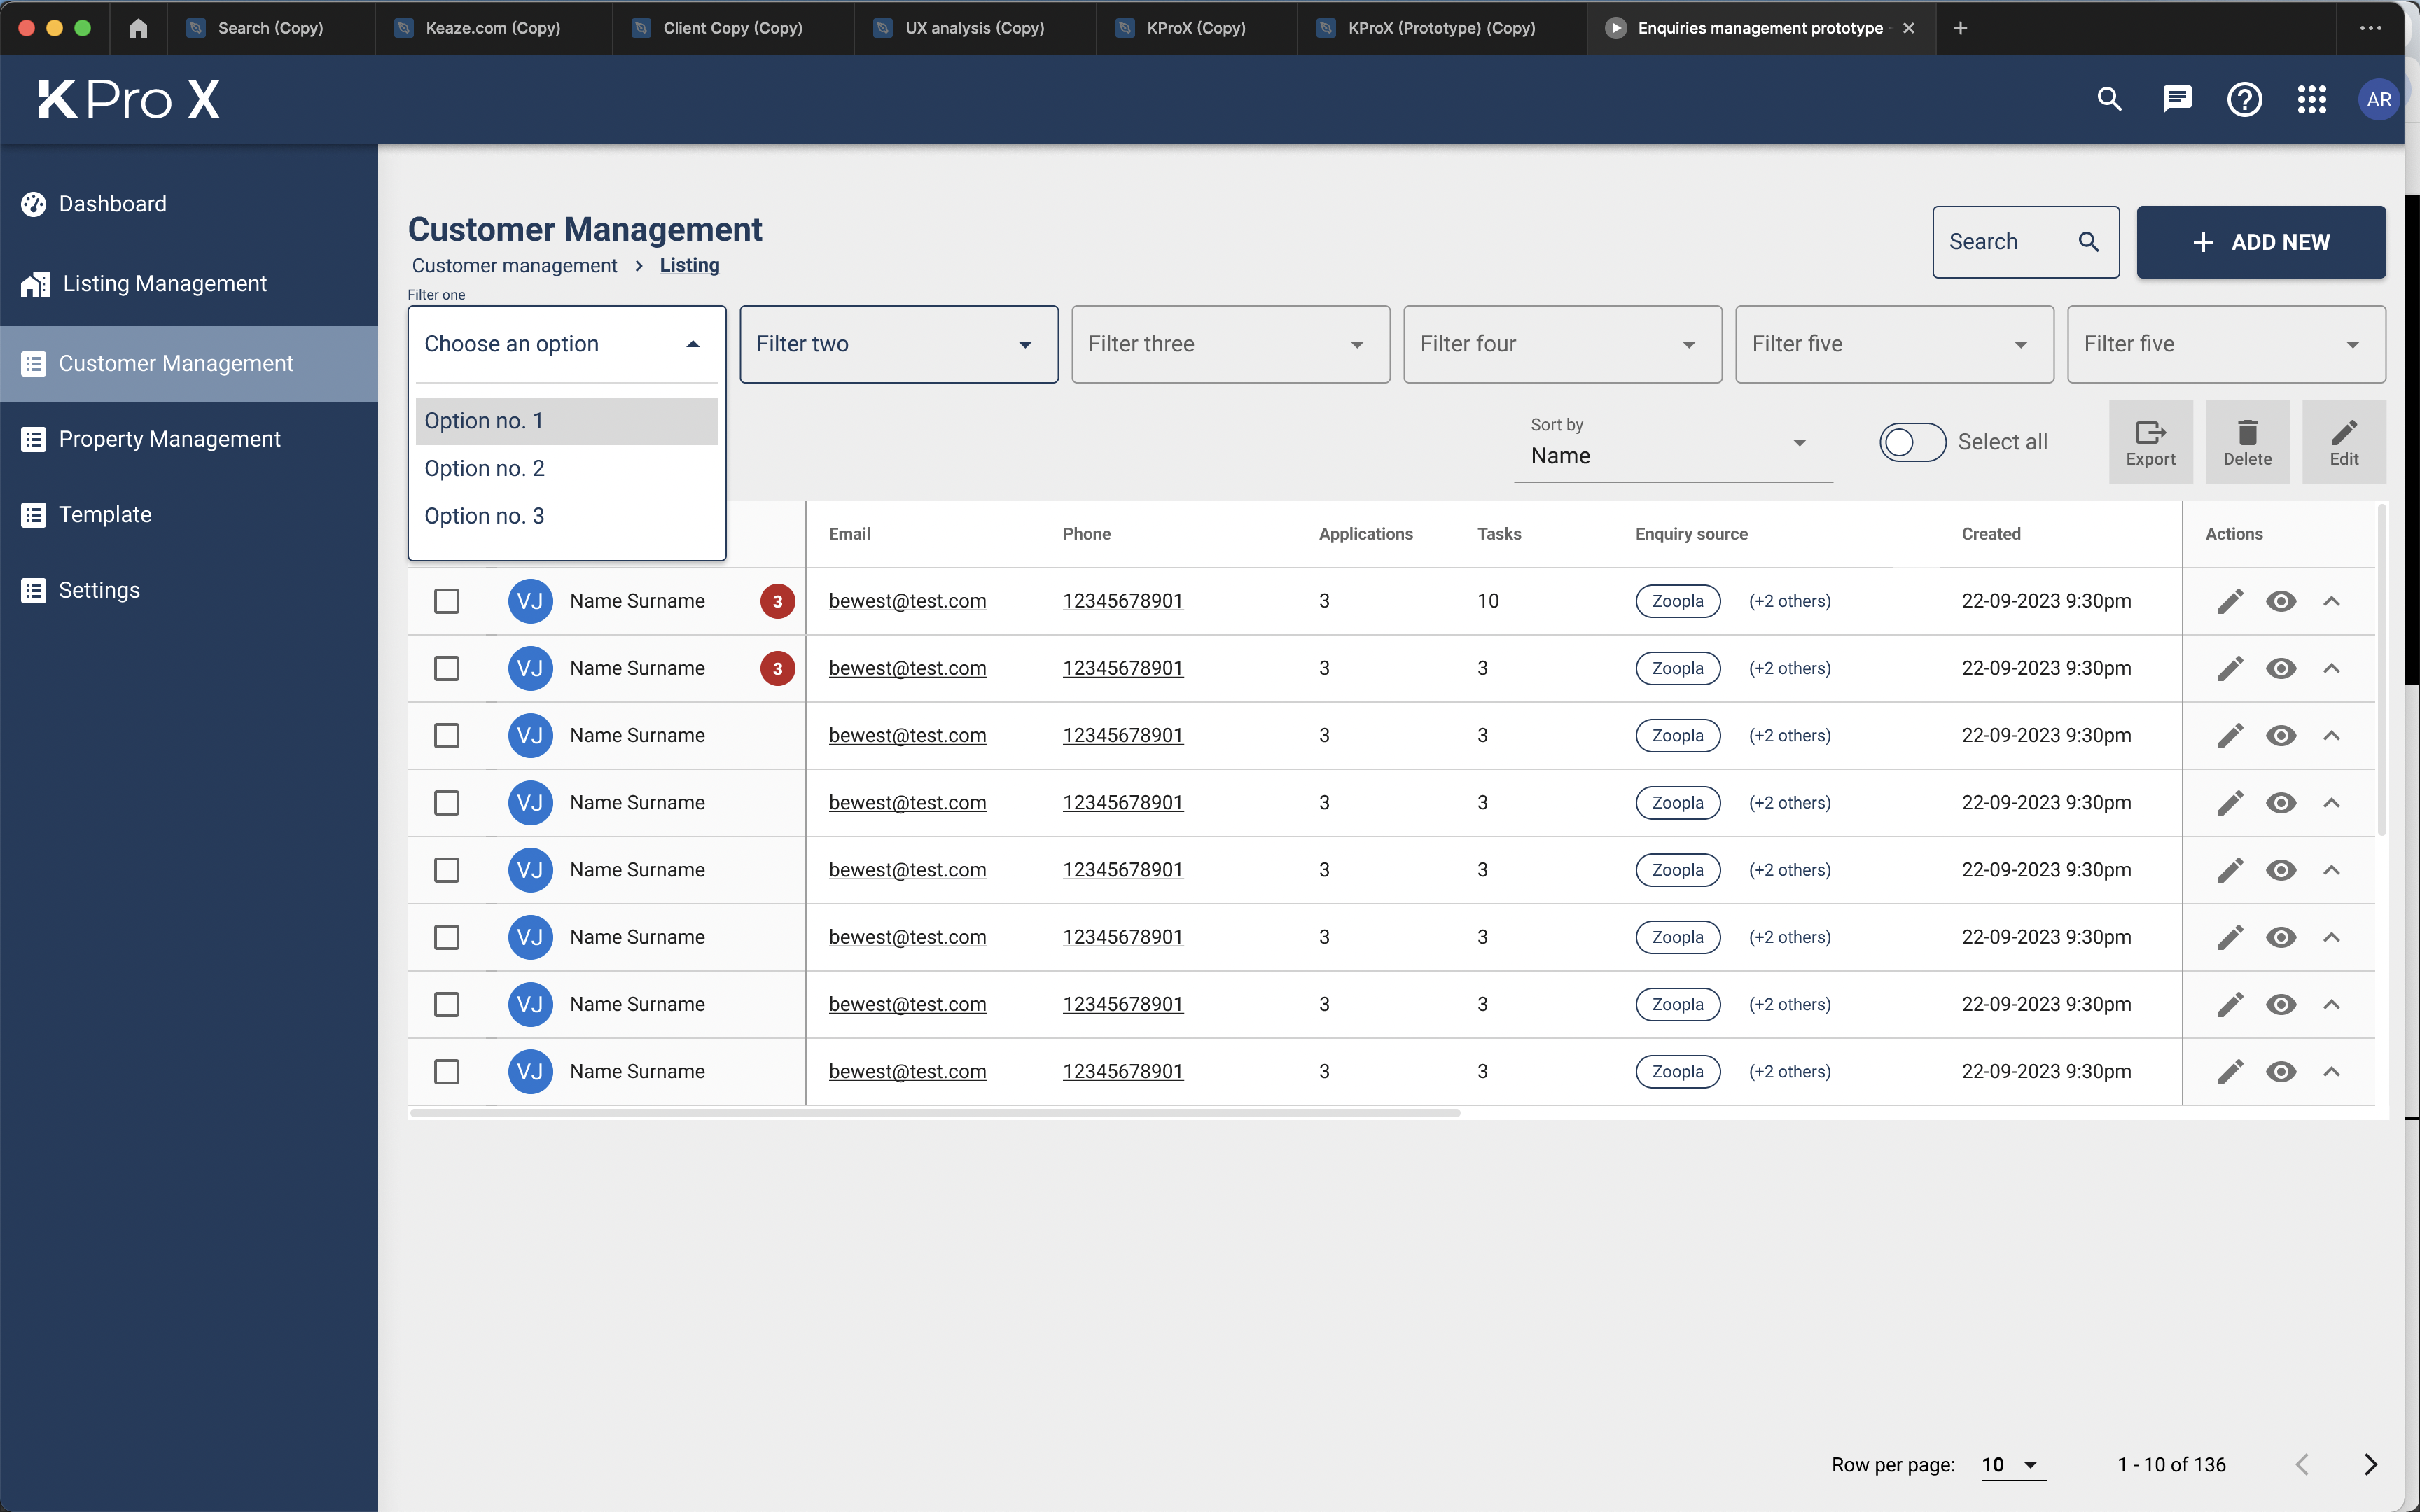The height and width of the screenshot is (1512, 2420).
Task: Click the eye view icon in second row
Action: (2281, 668)
